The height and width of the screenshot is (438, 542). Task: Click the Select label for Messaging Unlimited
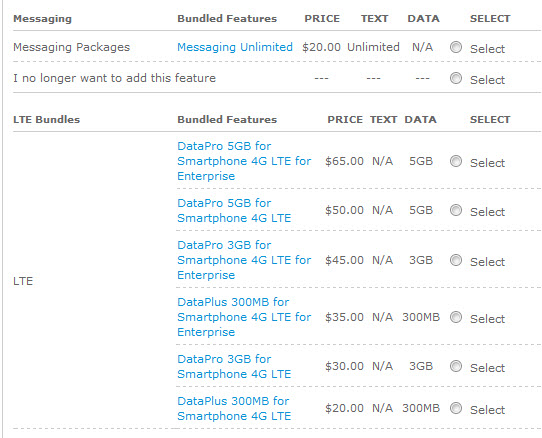point(487,49)
